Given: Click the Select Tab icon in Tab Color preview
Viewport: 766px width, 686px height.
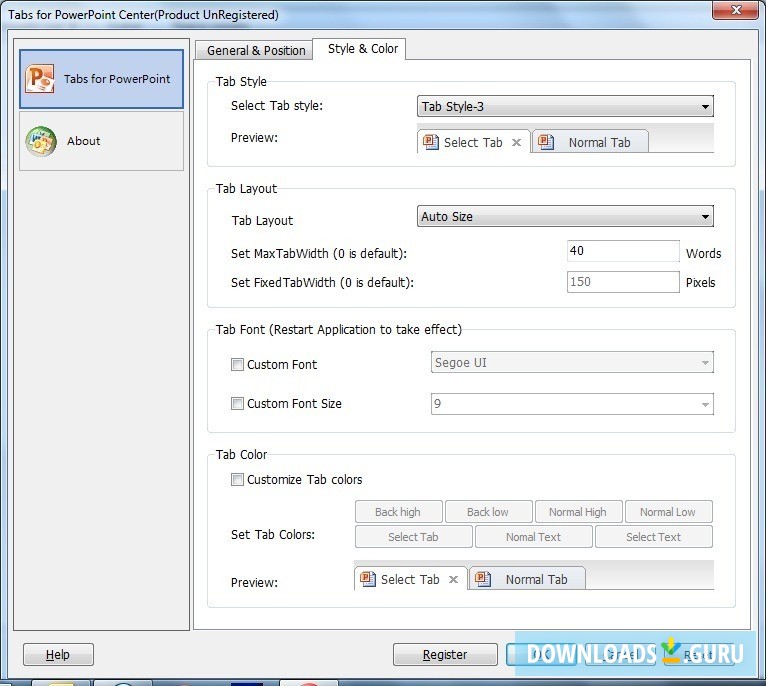Looking at the screenshot, I should click(x=367, y=579).
